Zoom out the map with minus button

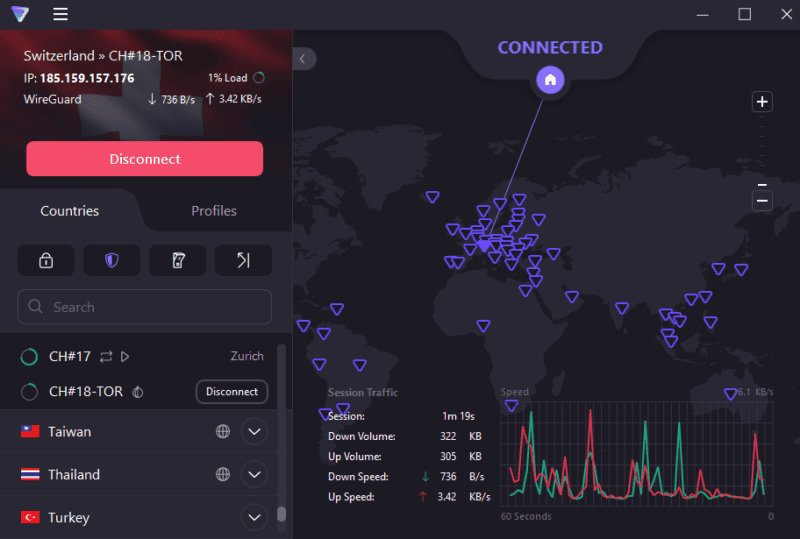pos(762,201)
